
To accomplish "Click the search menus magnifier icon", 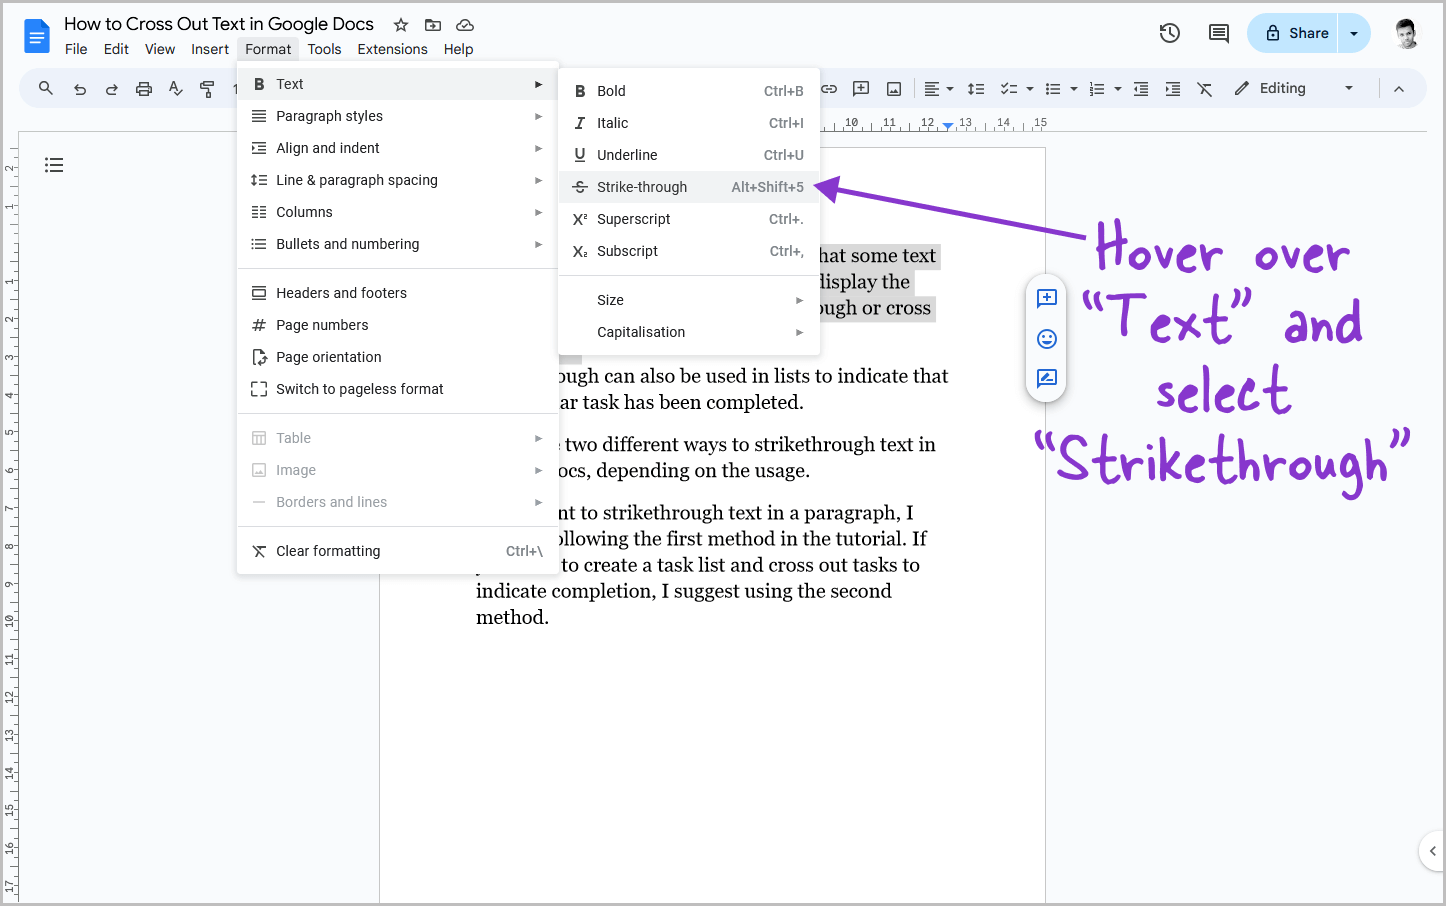I will 46,88.
